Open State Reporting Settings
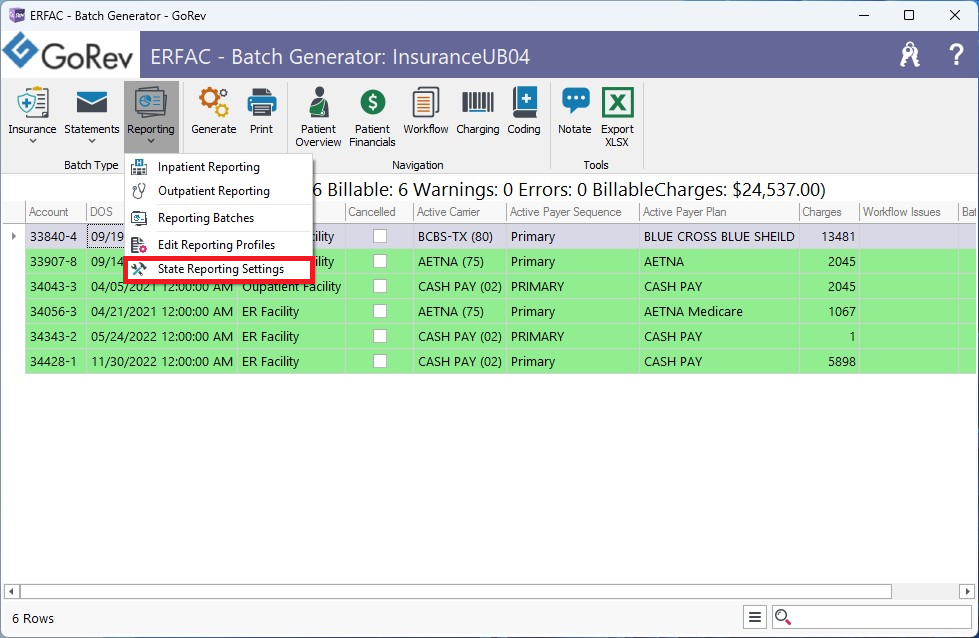979x638 pixels. coord(219,269)
